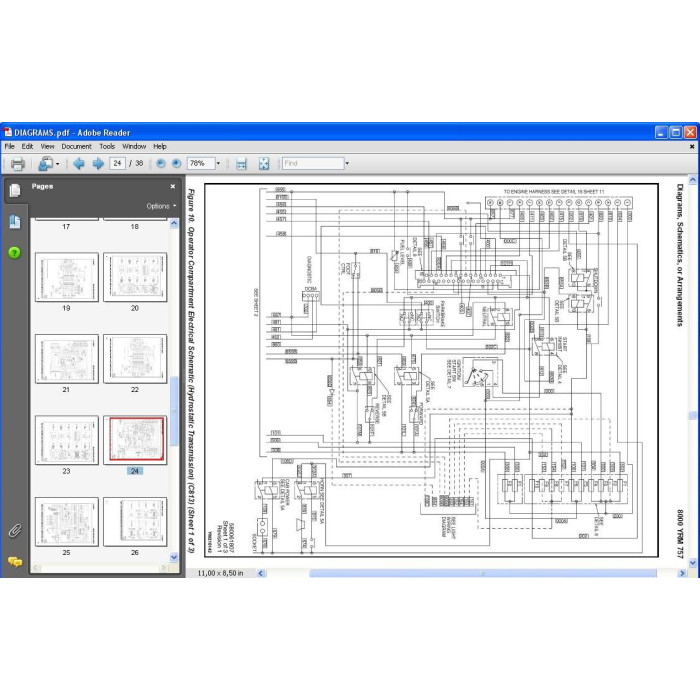Open the Attachments paperclip panel

15,531
